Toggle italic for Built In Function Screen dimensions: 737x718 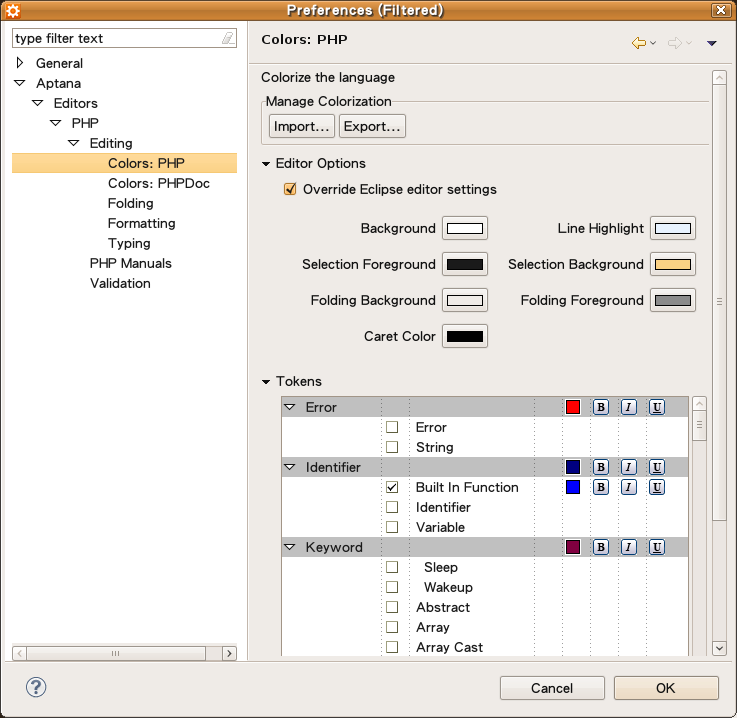628,487
